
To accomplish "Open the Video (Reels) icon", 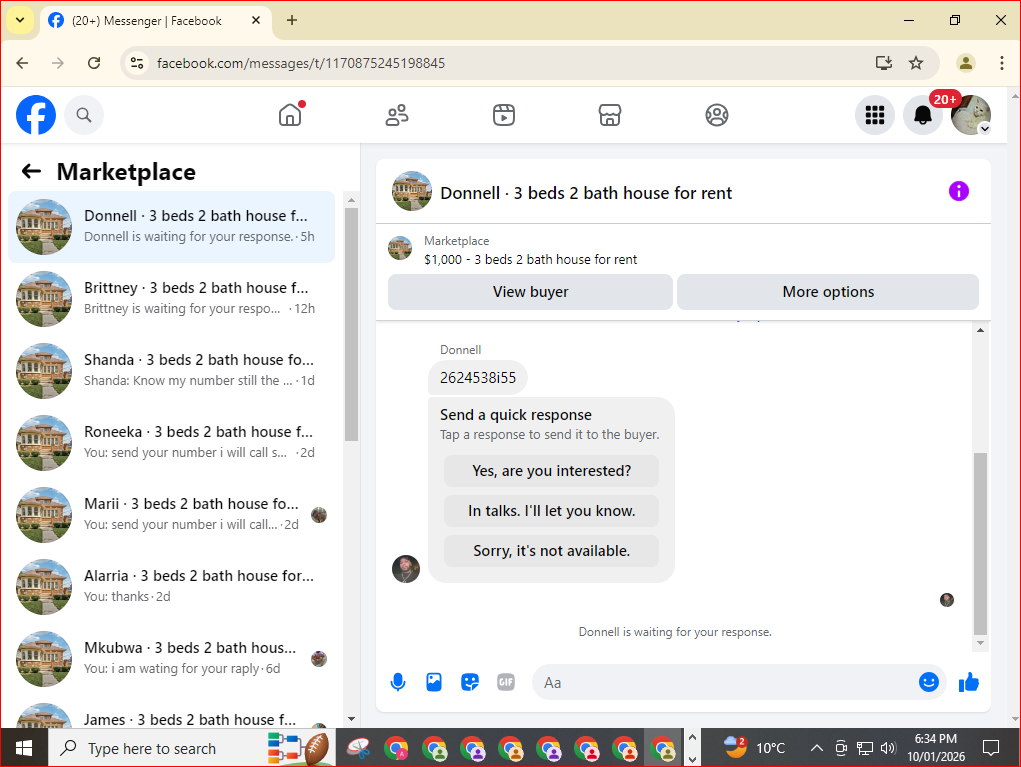I will pos(503,115).
